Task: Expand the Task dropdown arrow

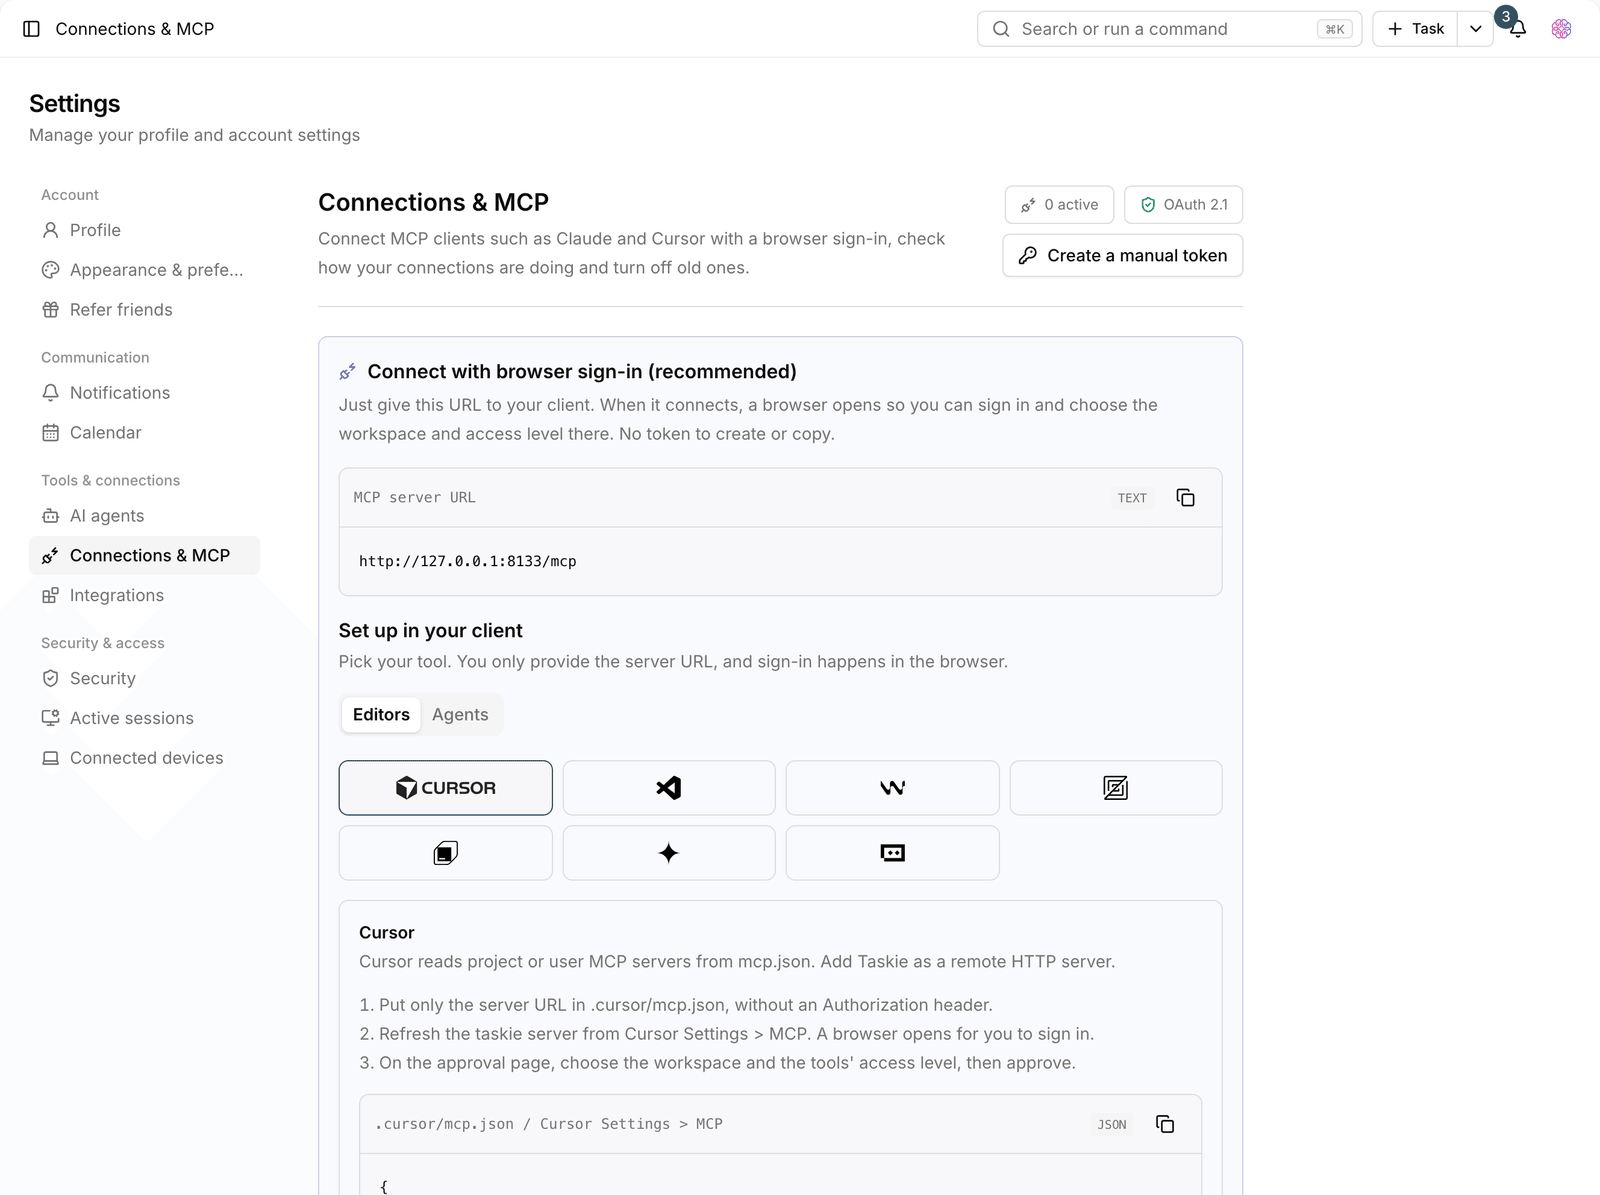Action: 1475,29
